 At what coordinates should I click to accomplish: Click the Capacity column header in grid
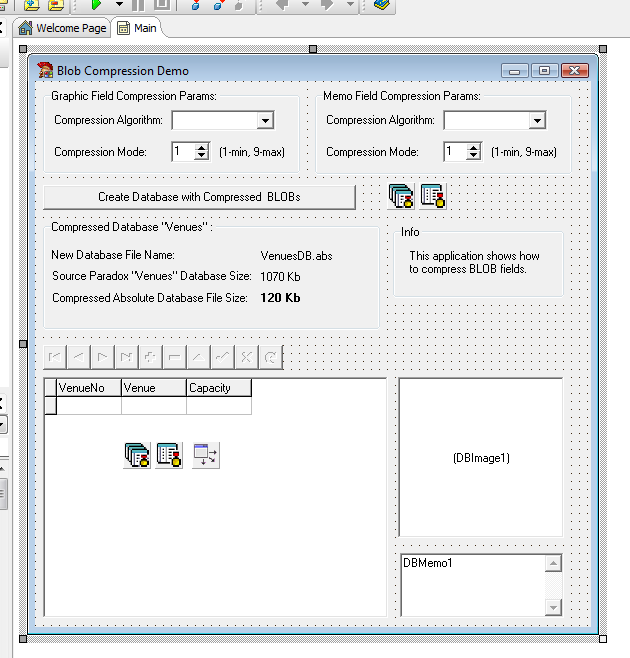218,388
